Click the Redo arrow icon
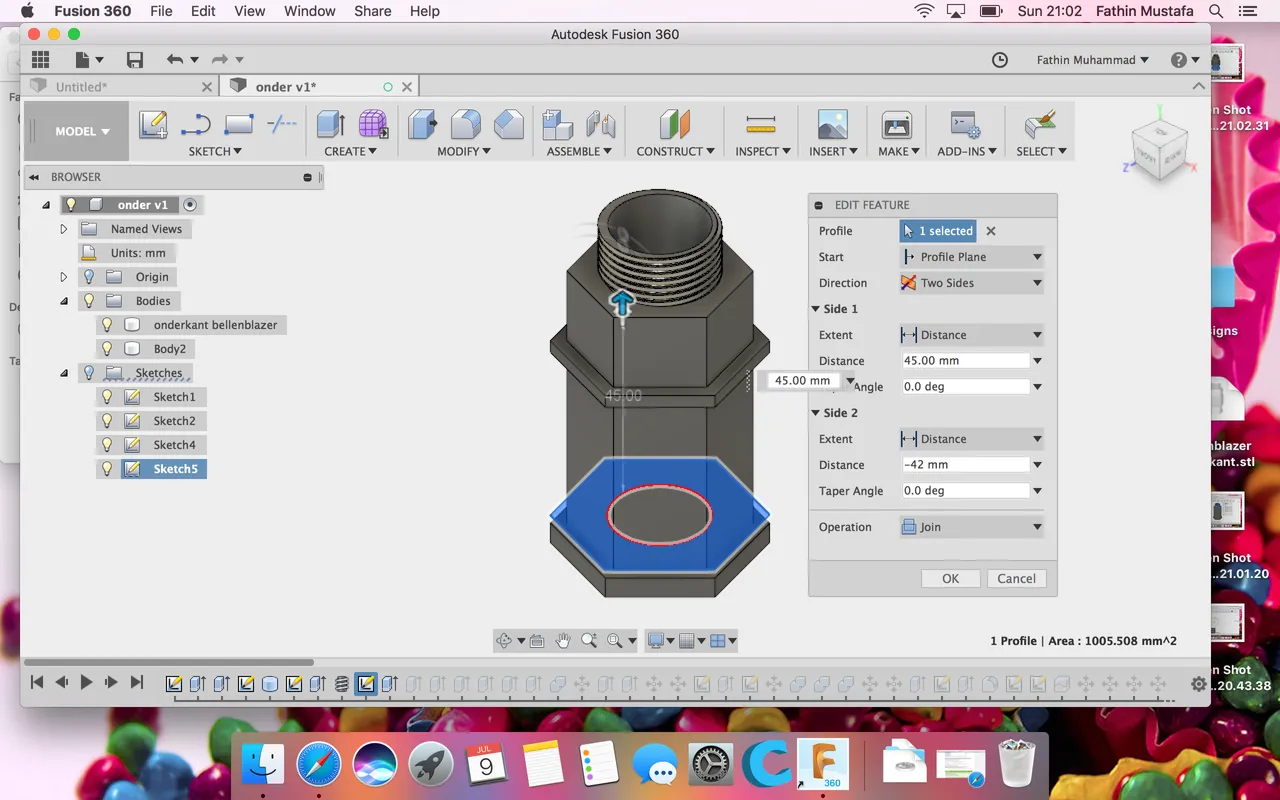Image resolution: width=1280 pixels, height=800 pixels. (x=220, y=60)
